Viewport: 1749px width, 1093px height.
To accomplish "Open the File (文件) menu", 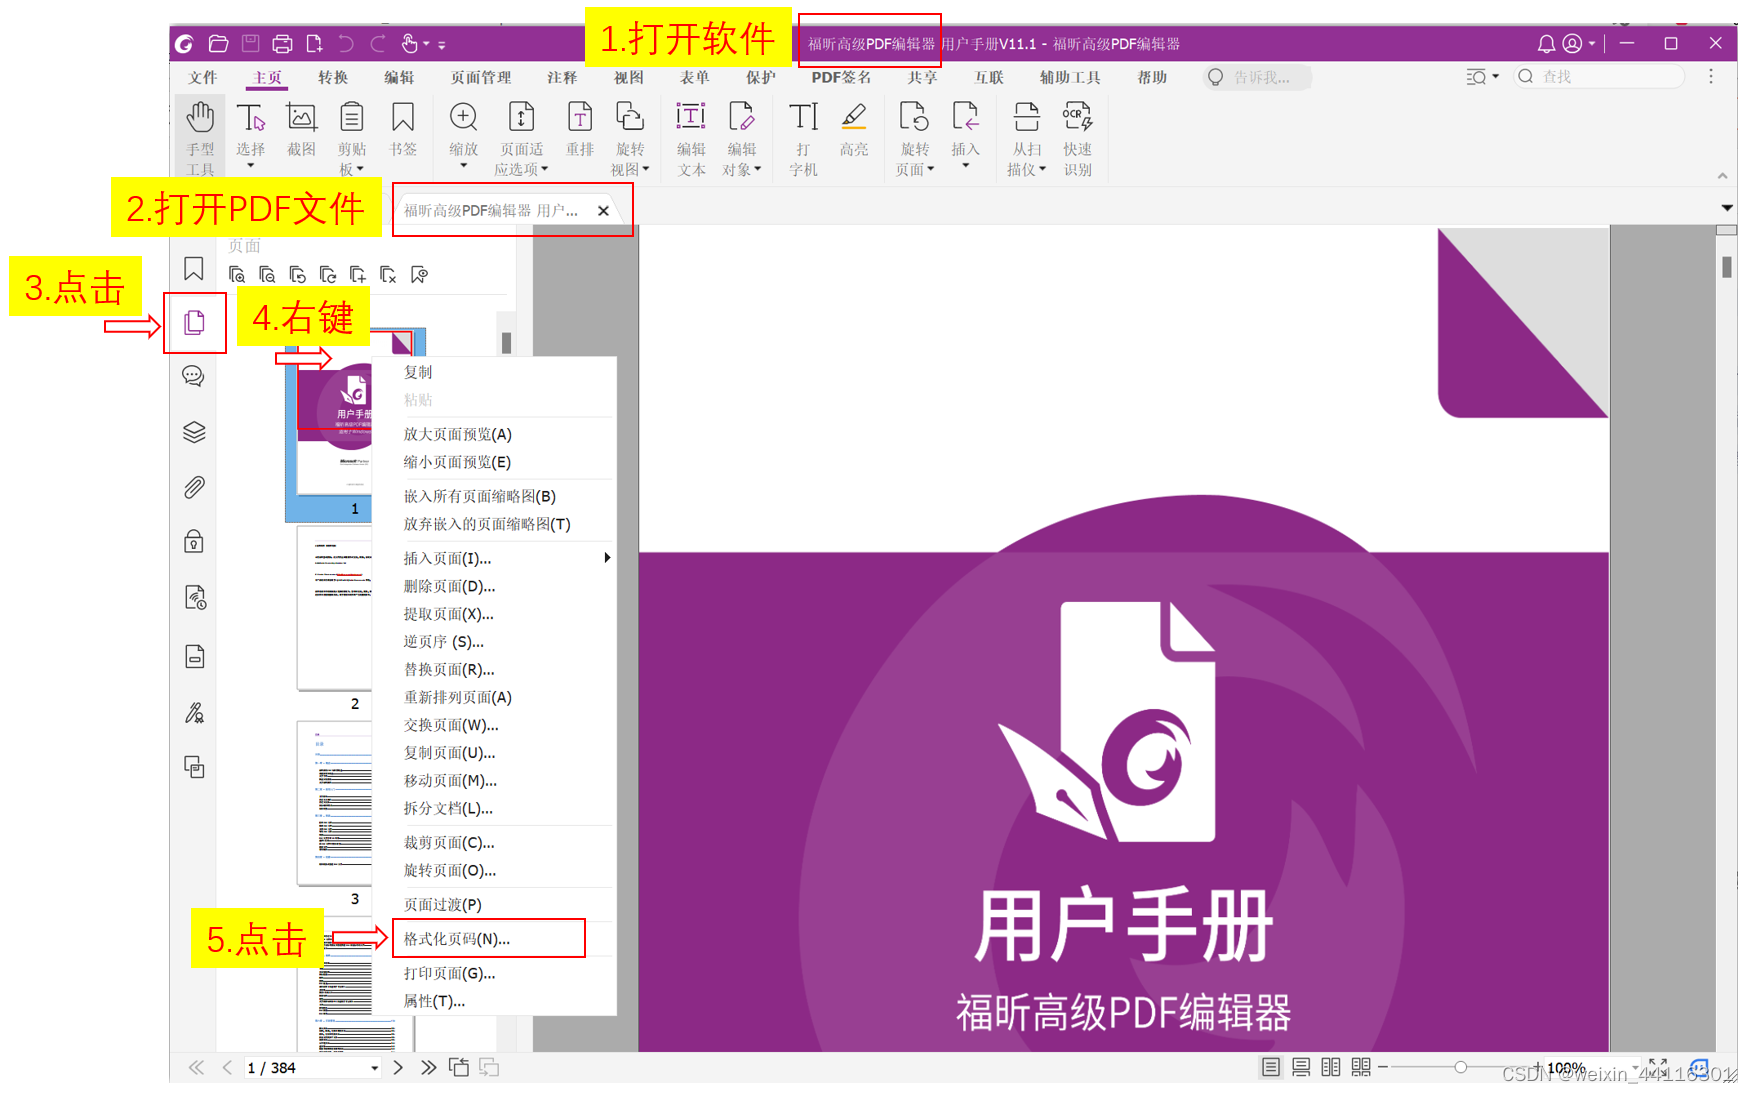I will [203, 77].
